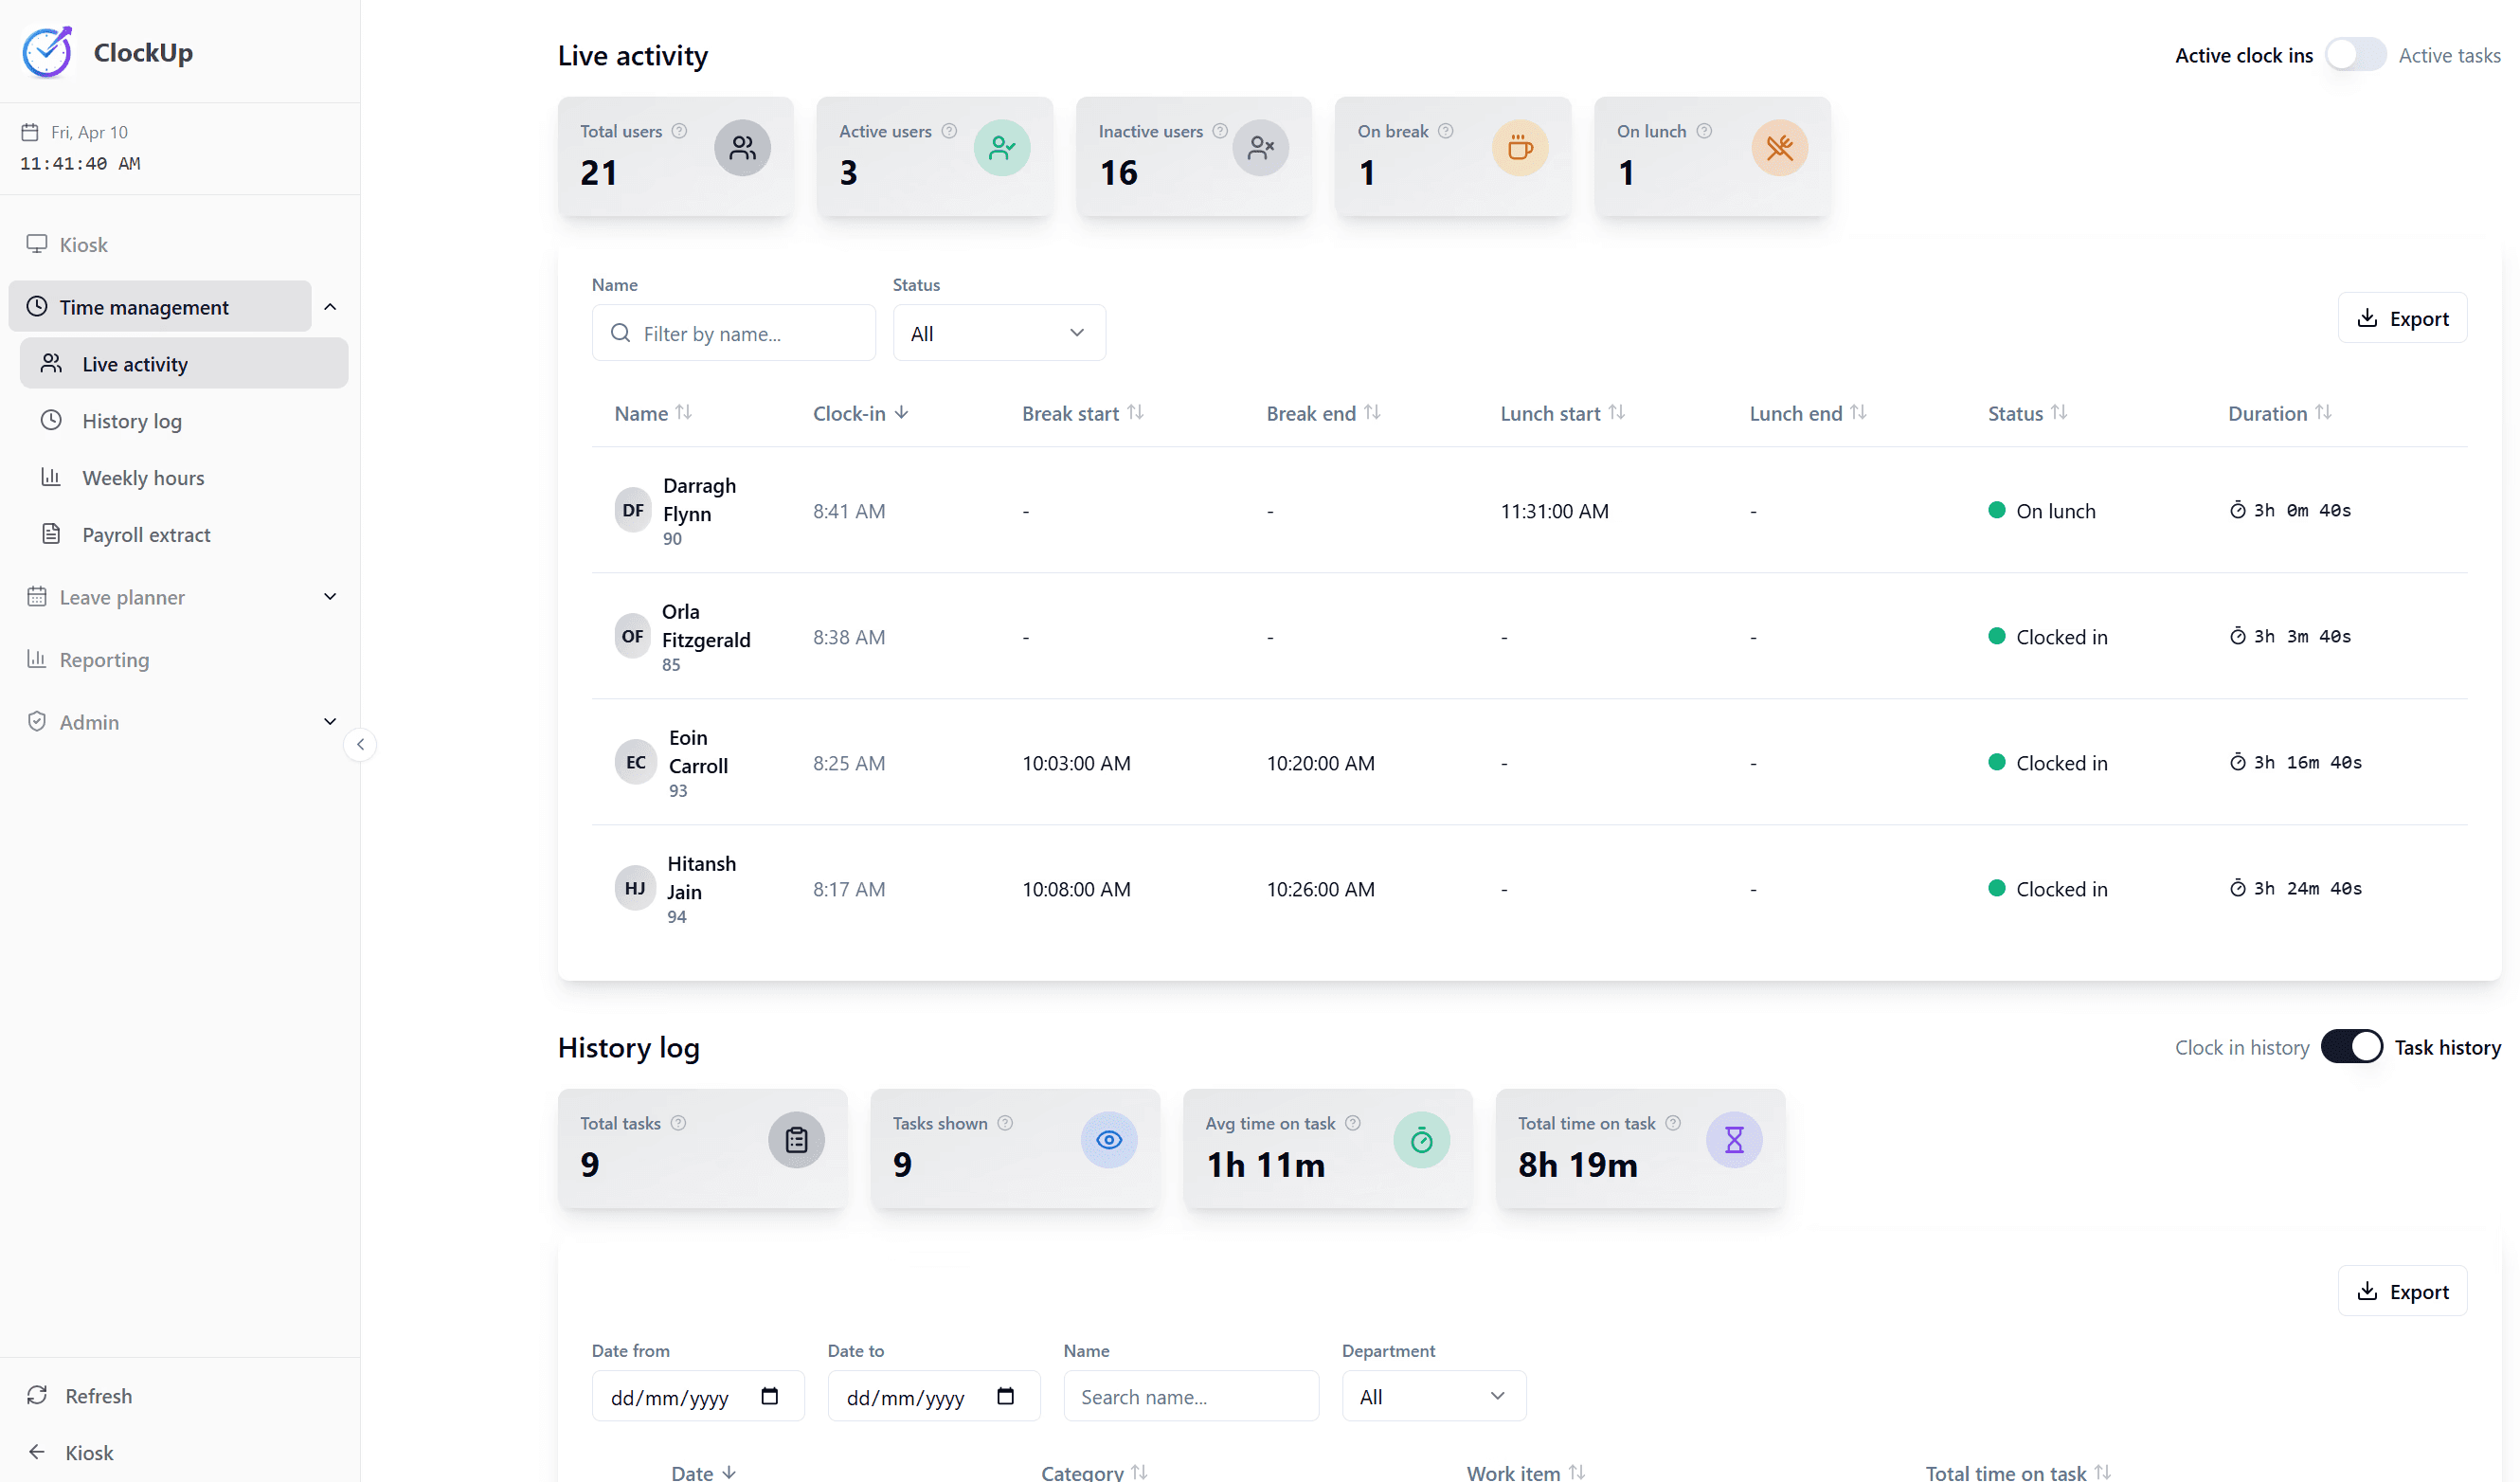Collapse the Time management menu
2520x1482 pixels.
(x=330, y=306)
